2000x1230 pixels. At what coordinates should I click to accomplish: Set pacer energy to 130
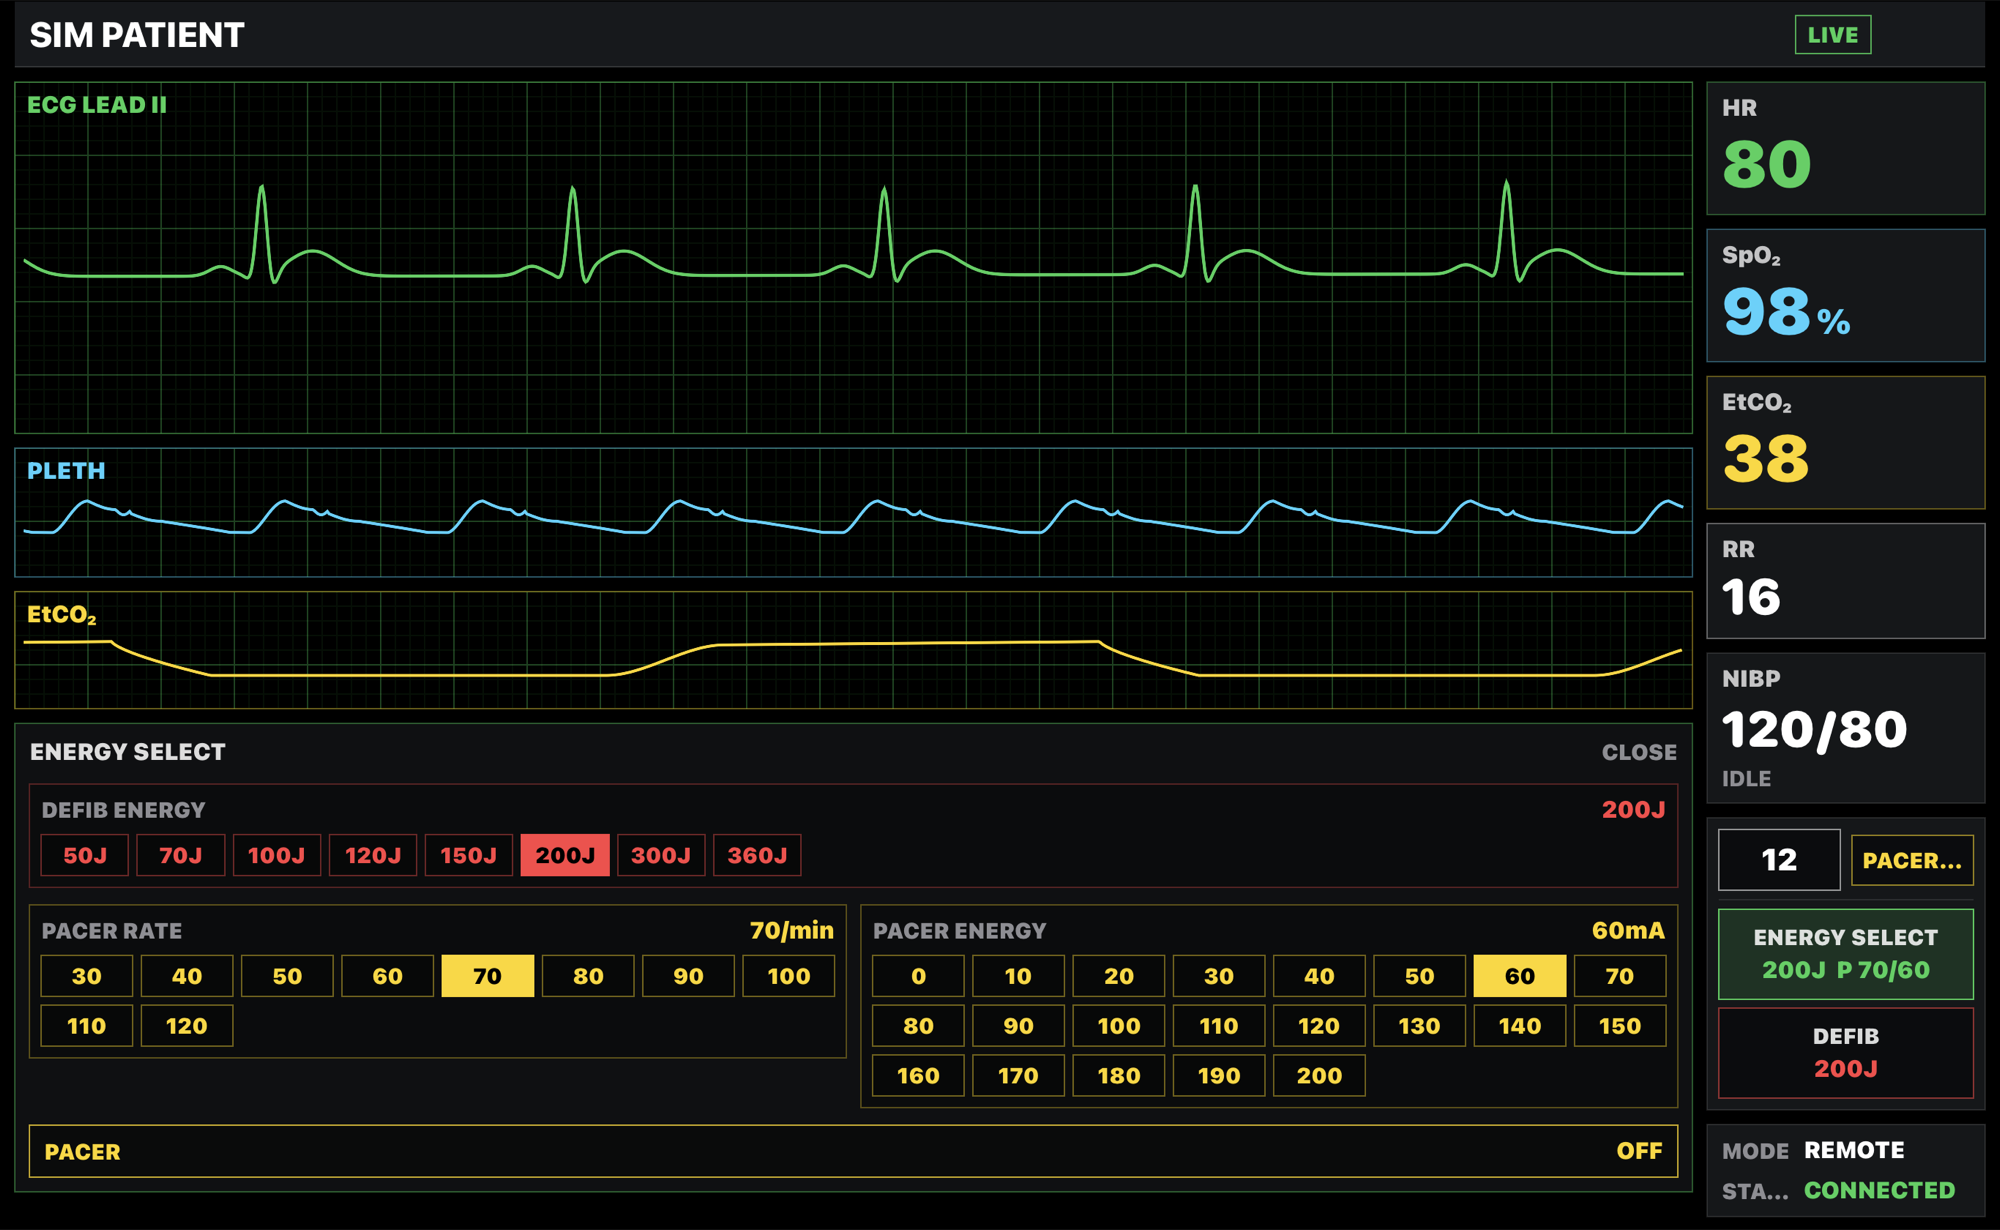coord(1420,1026)
